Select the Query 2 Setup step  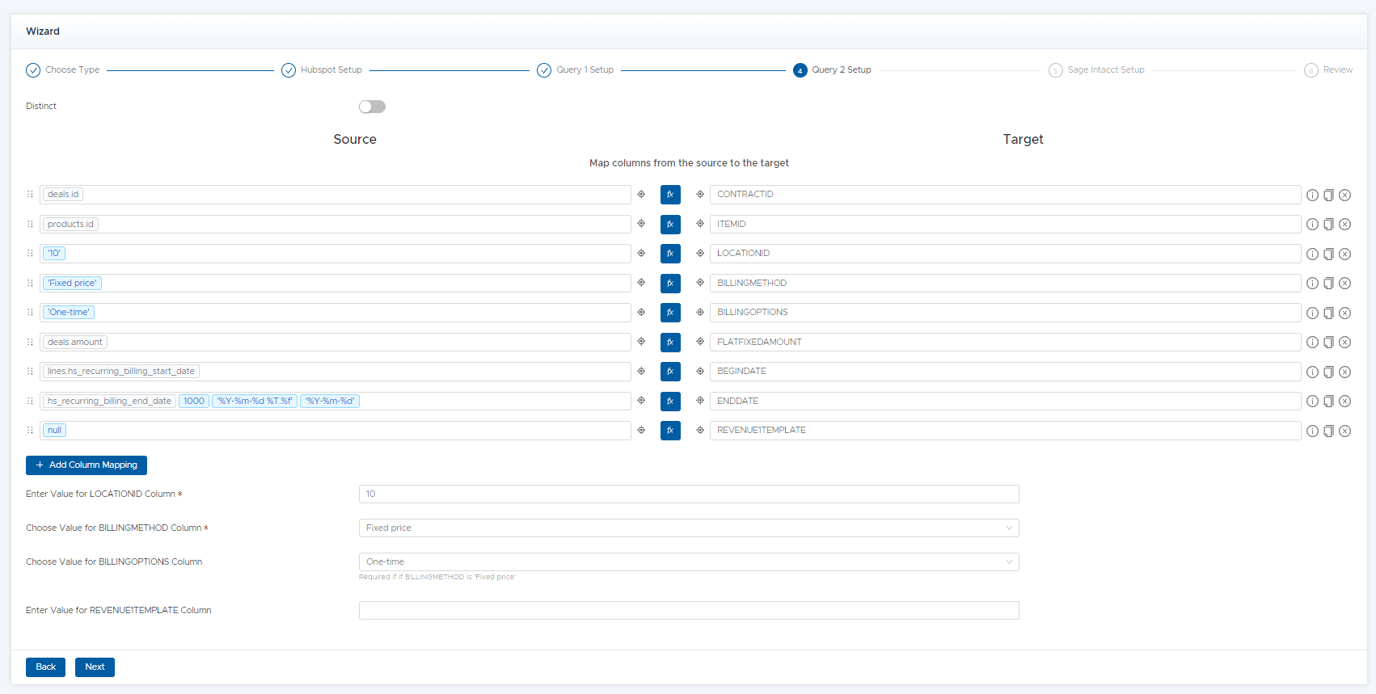[832, 70]
